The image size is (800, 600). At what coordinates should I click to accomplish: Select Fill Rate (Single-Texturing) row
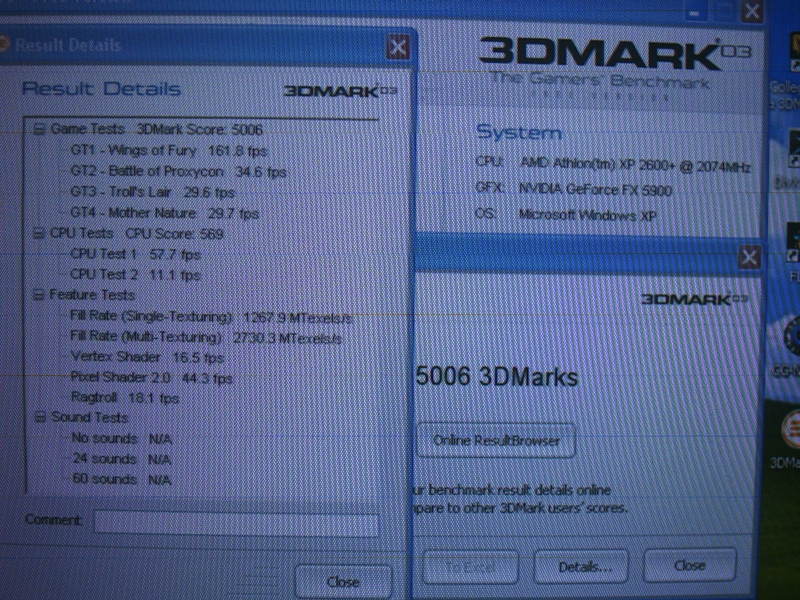pyautogui.click(x=211, y=317)
